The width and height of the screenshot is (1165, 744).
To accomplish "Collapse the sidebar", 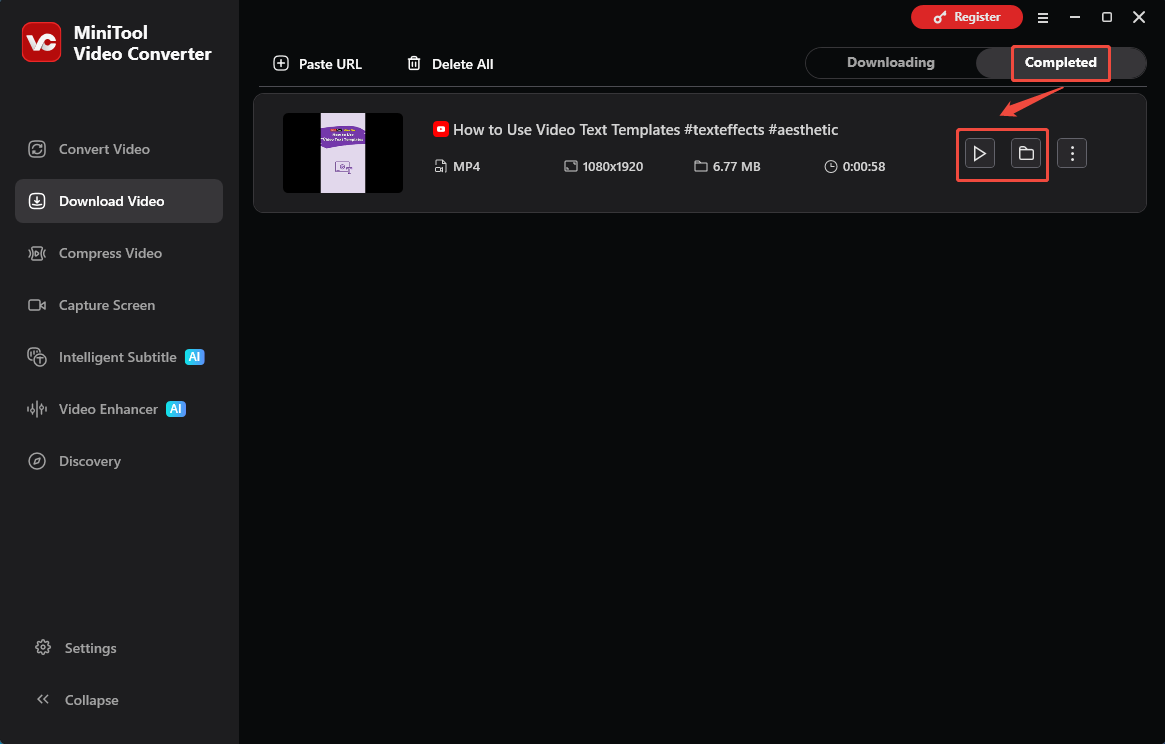I will click(77, 700).
